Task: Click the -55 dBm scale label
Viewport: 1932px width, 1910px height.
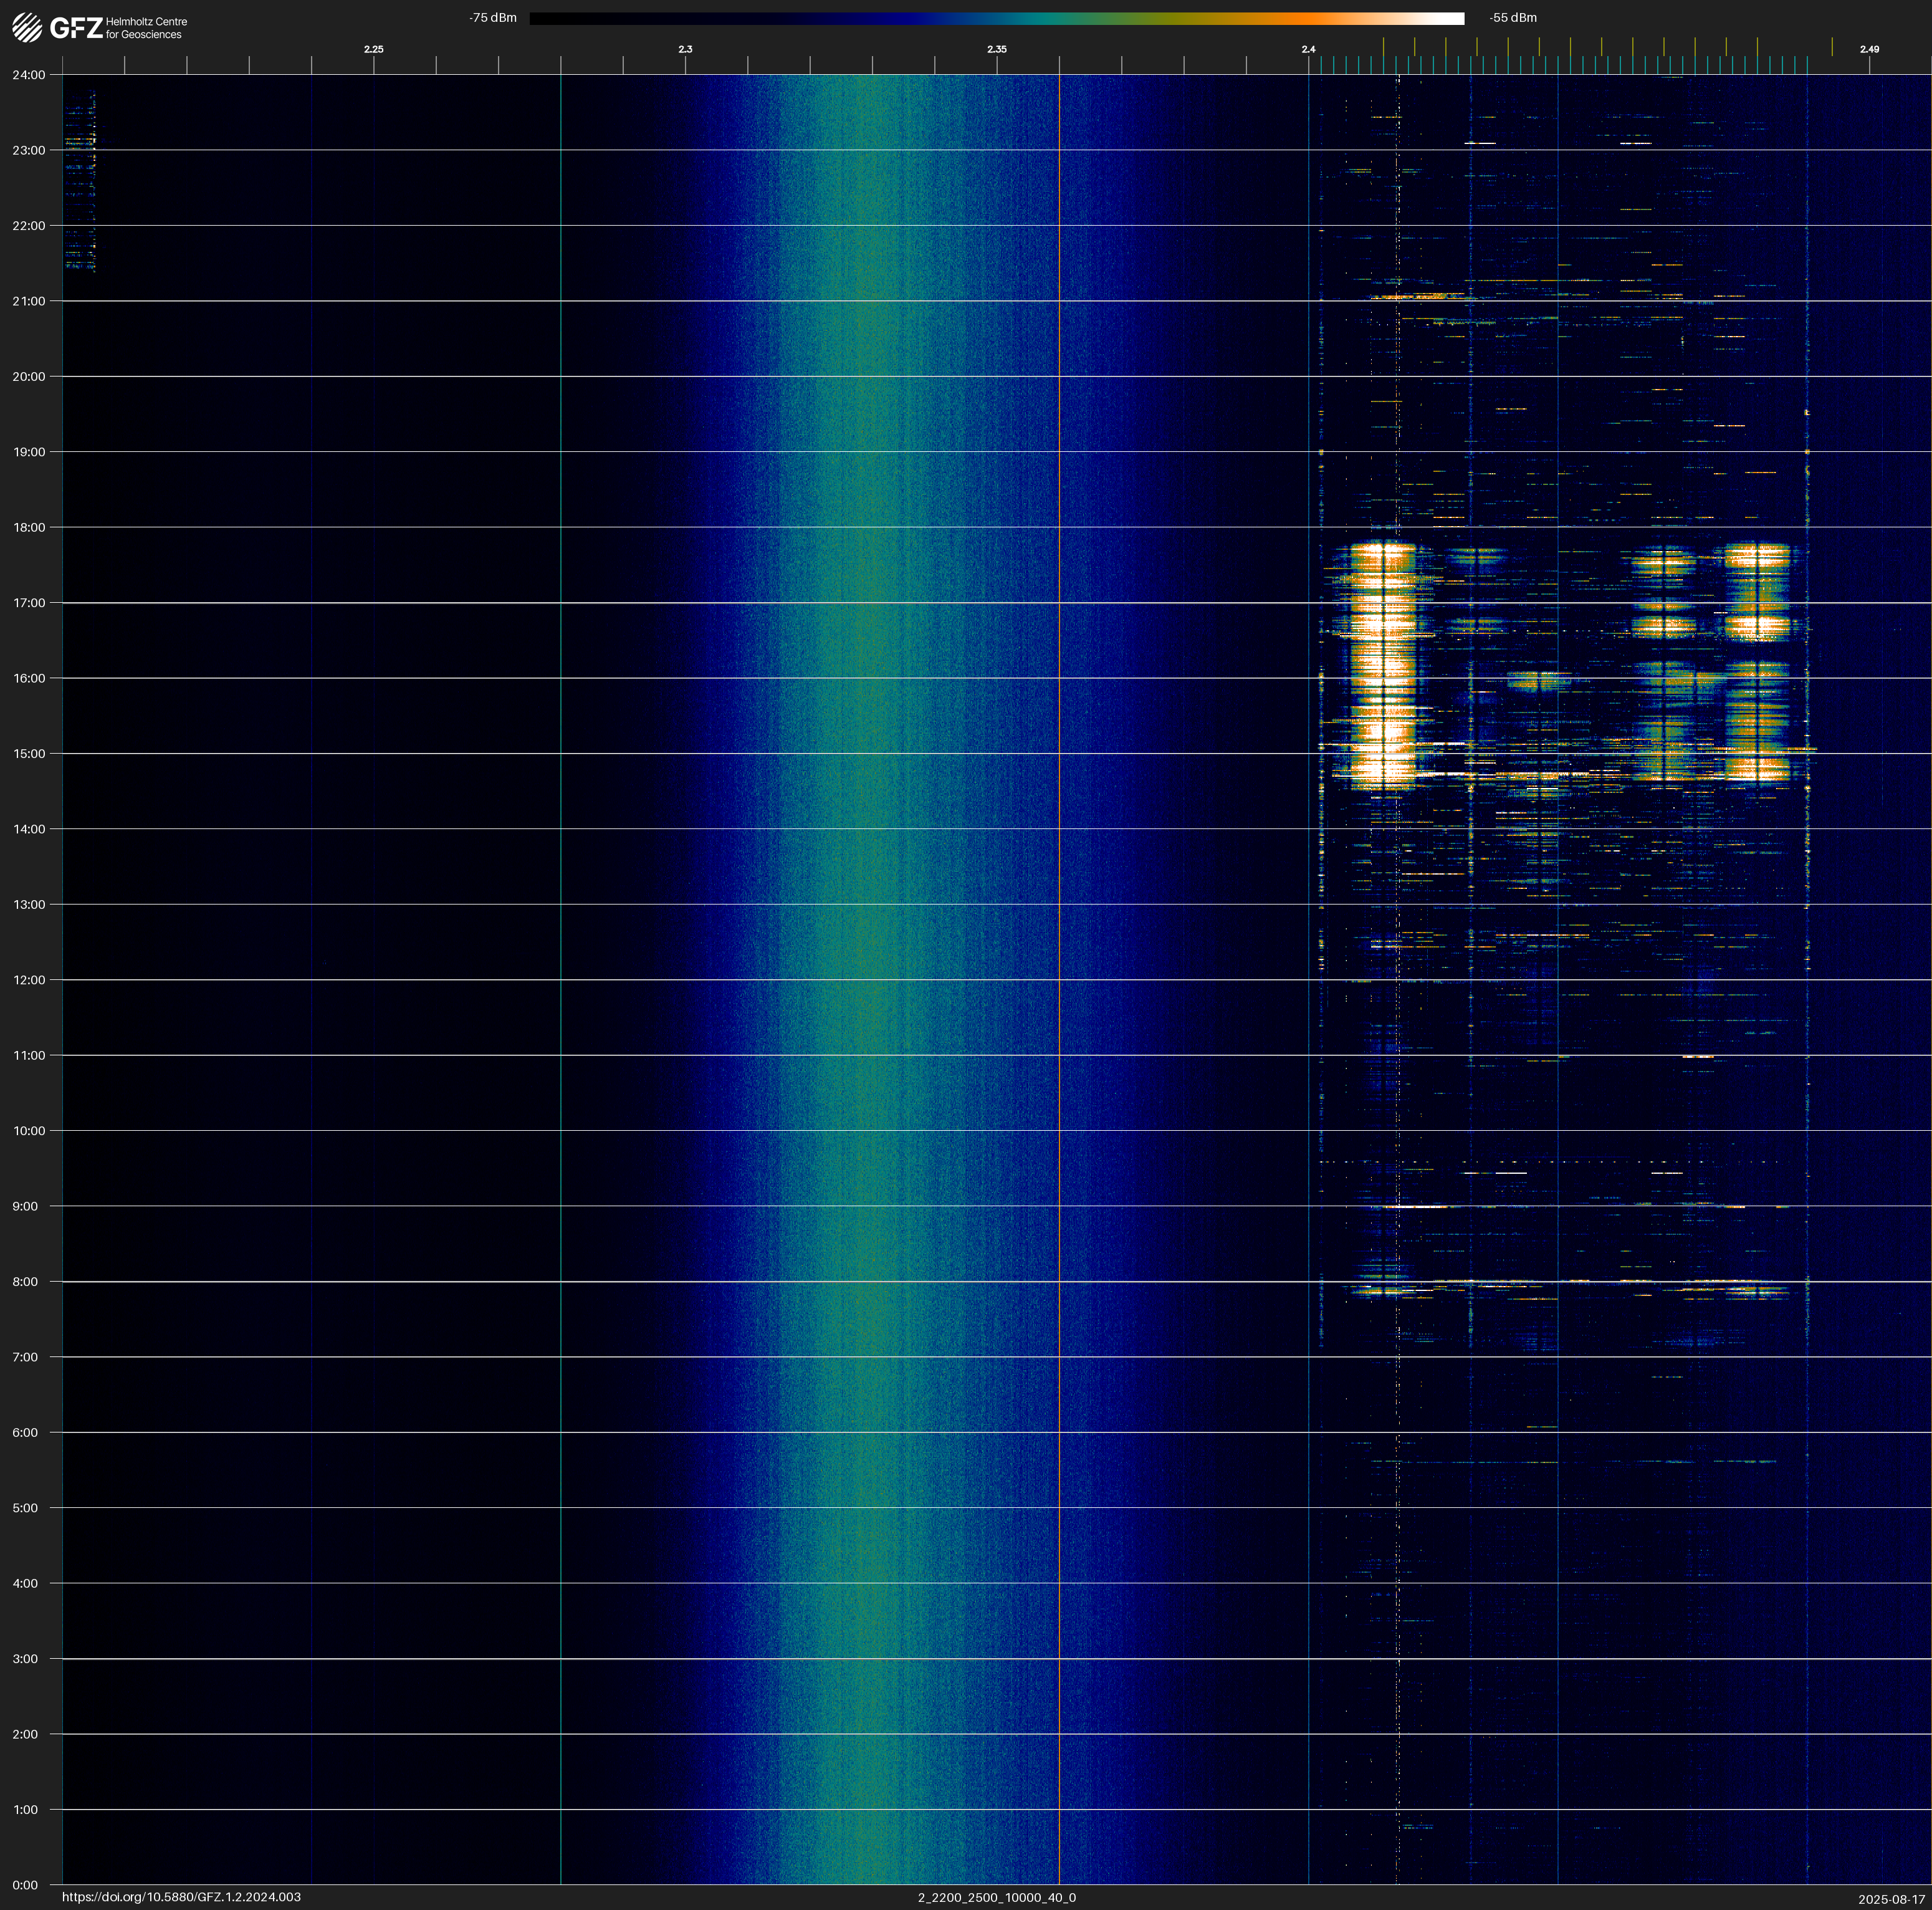Action: (1513, 18)
